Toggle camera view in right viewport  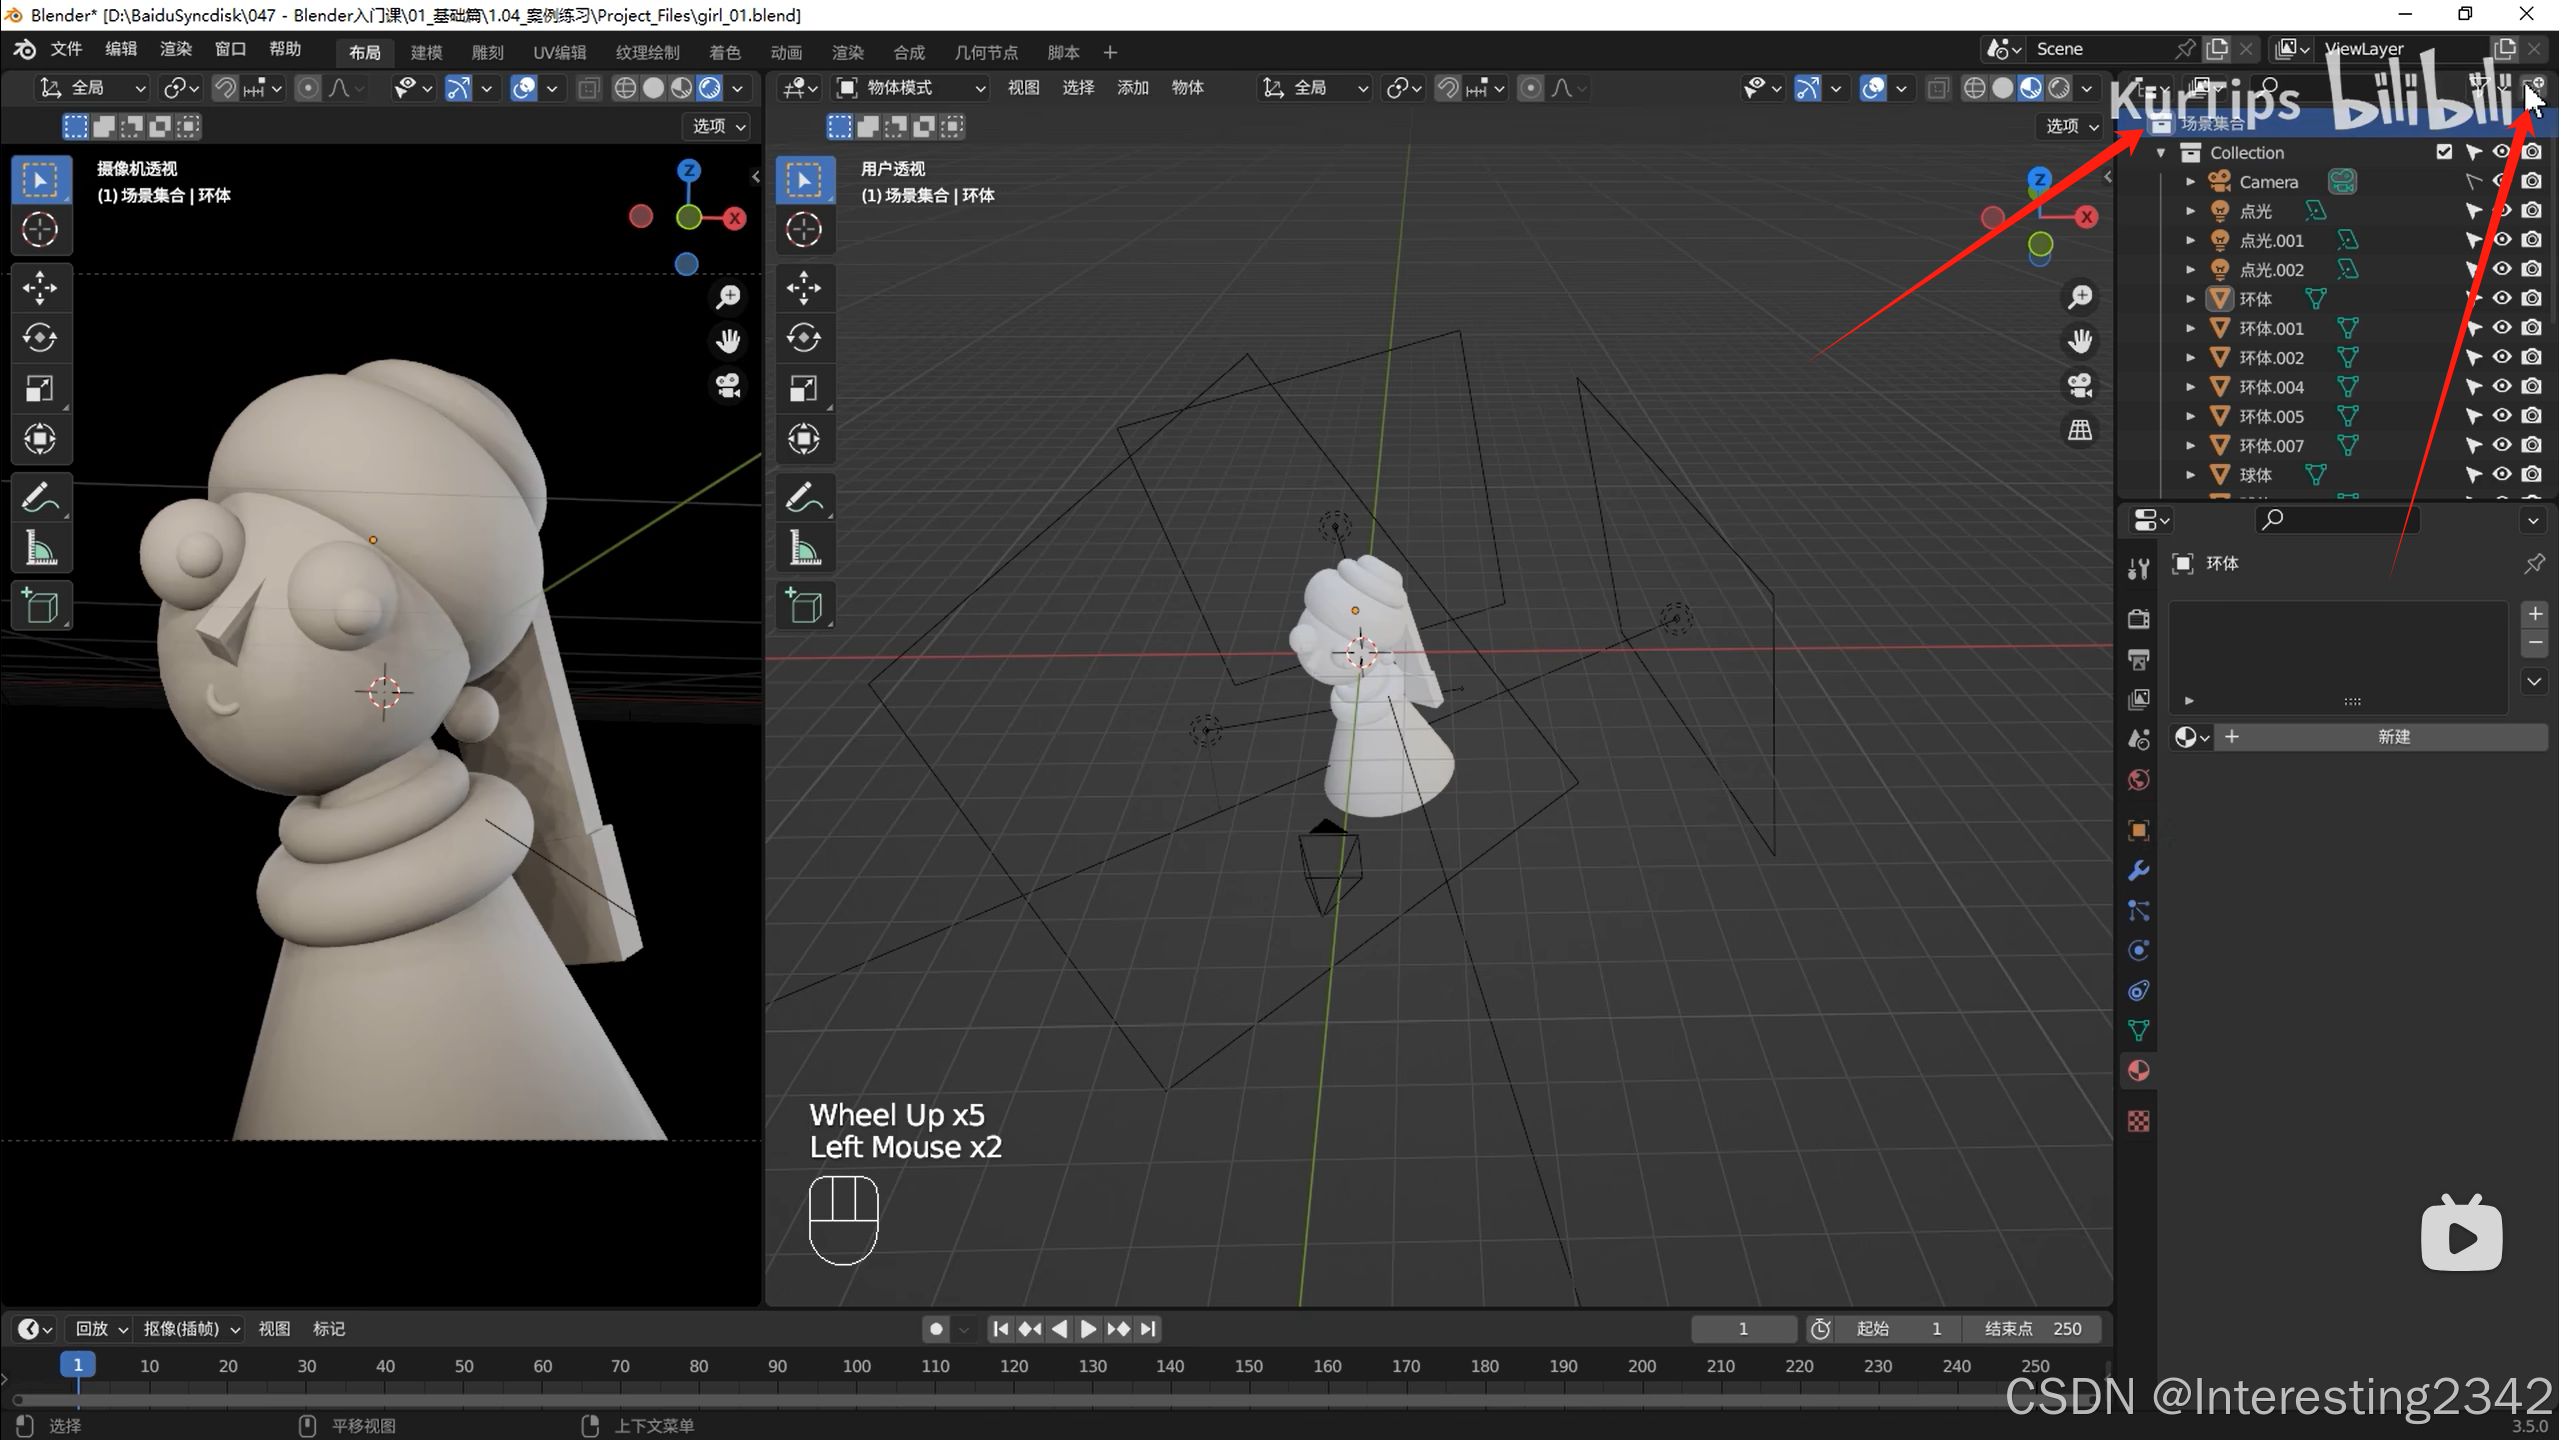(x=2080, y=386)
